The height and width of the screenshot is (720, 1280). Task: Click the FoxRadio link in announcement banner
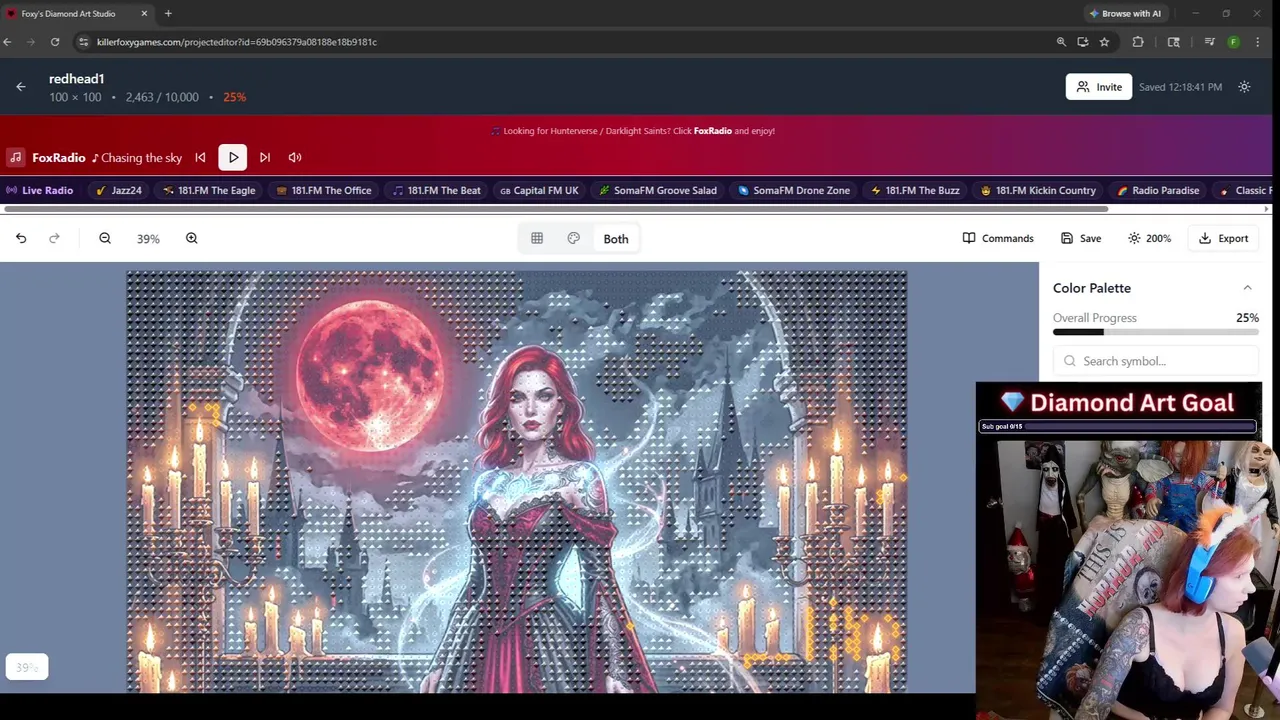point(713,131)
